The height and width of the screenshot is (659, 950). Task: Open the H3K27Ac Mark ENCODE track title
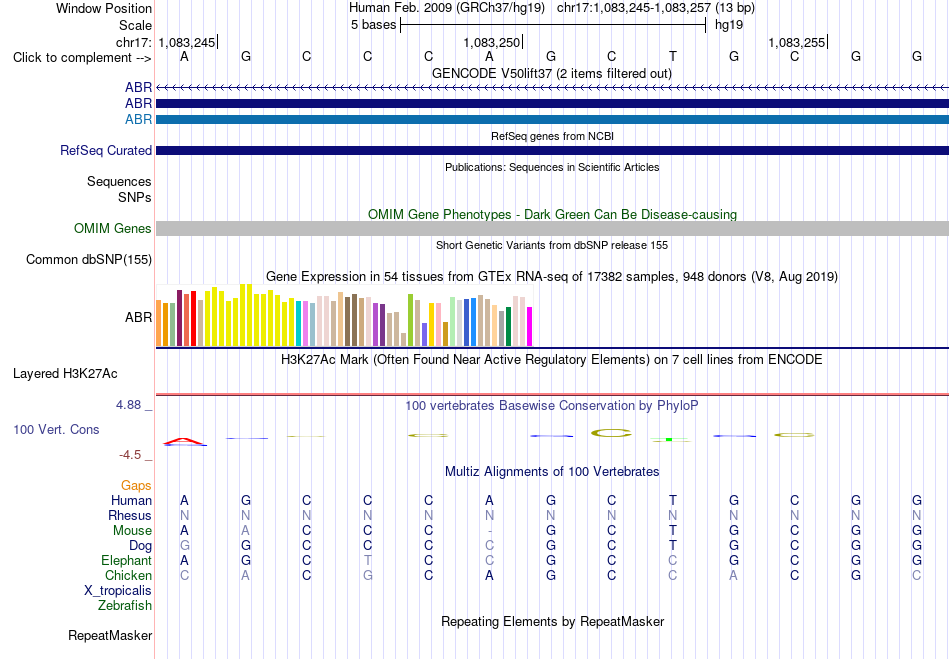point(552,360)
